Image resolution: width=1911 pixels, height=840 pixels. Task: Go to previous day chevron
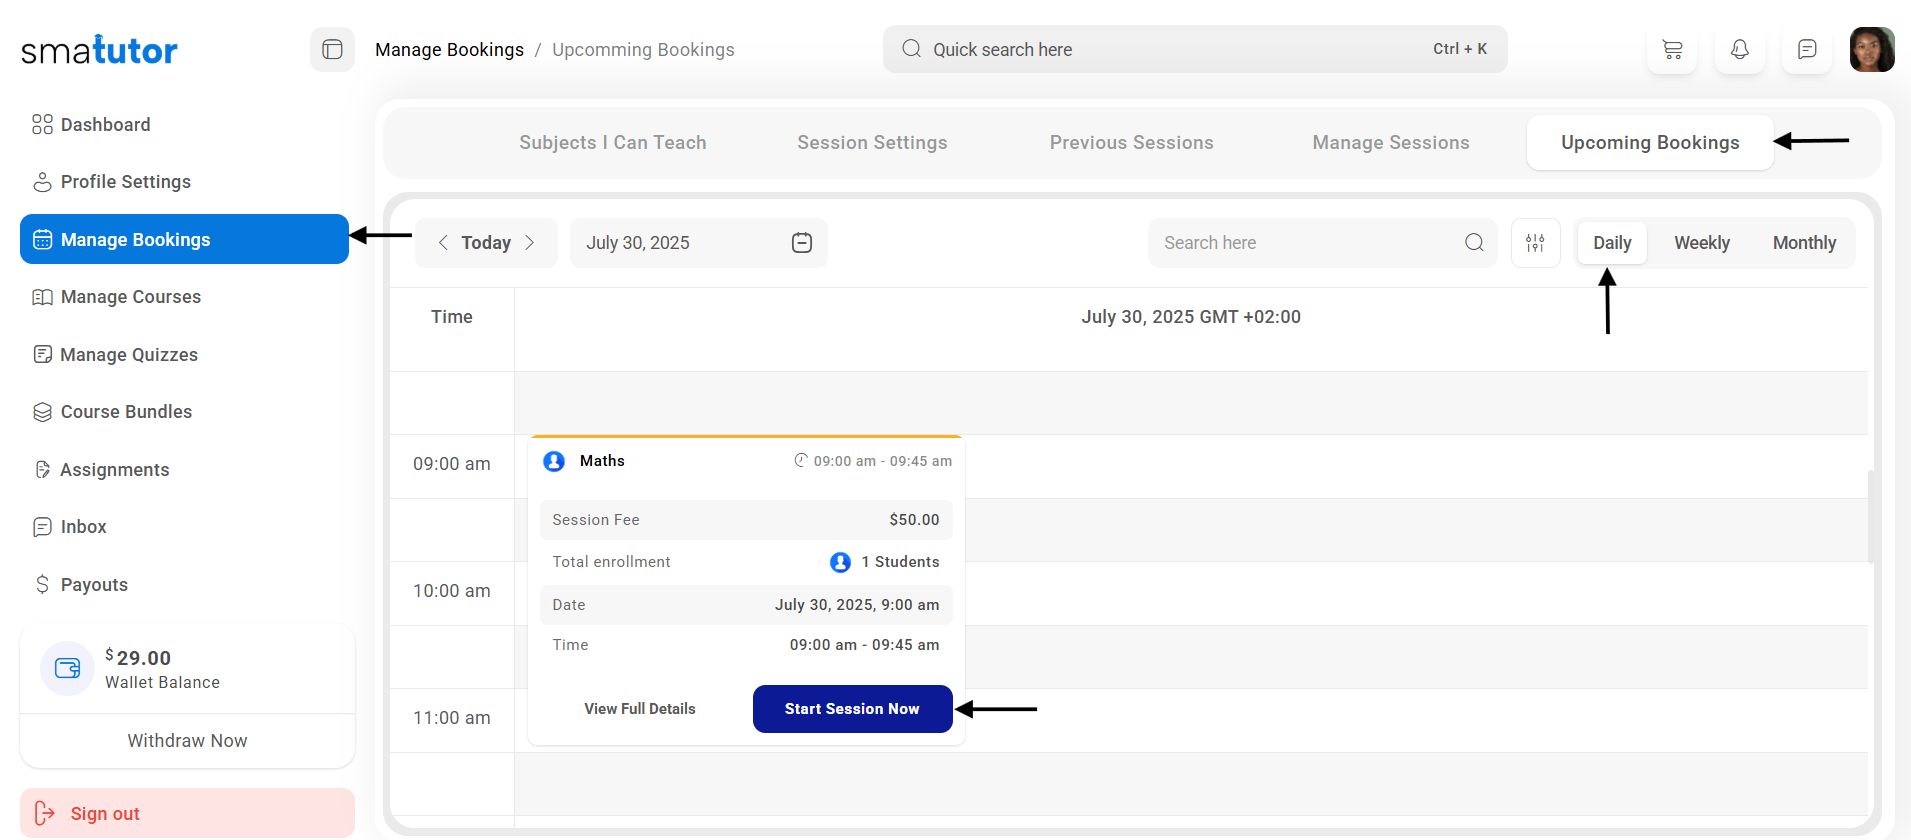coord(443,243)
